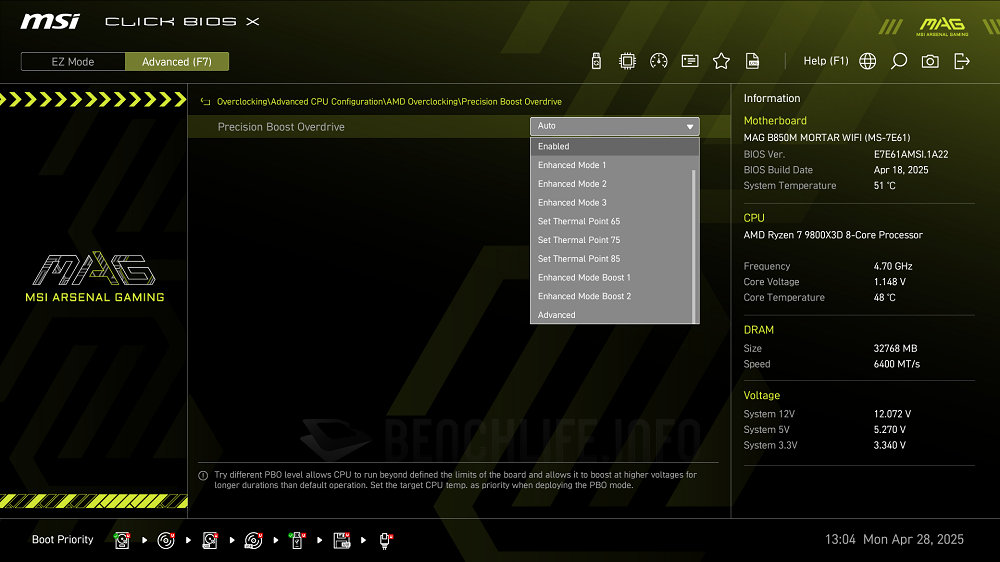The width and height of the screenshot is (1000, 562).
Task: Click the DRAM heading
Action: pos(758,330)
